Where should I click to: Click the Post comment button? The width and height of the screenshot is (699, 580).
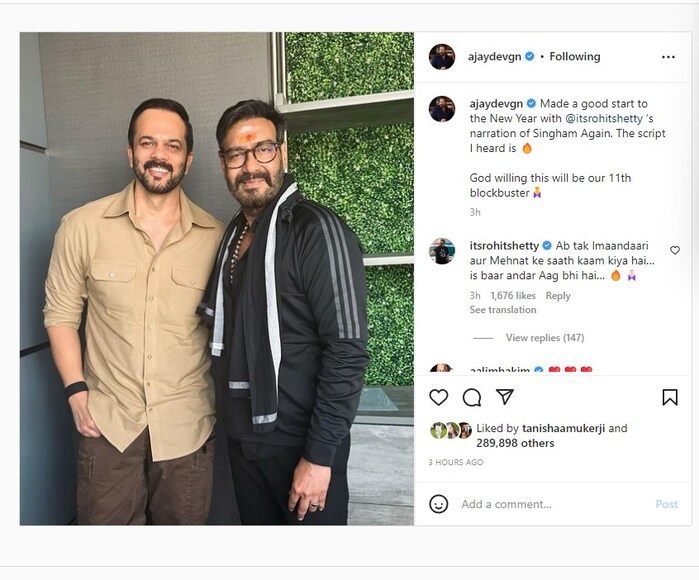point(666,504)
